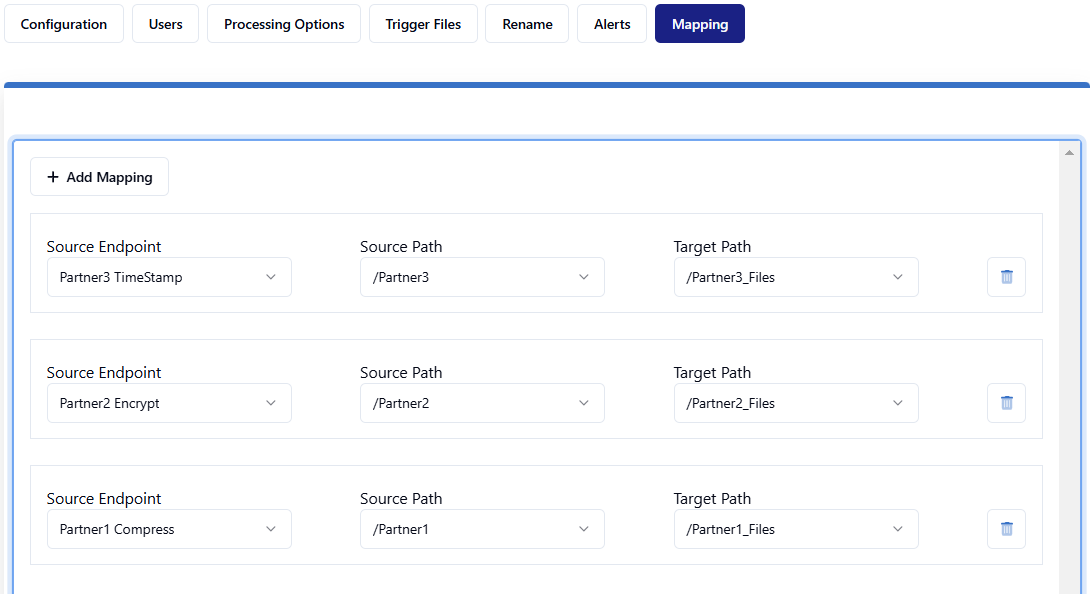Open the /Partner2_Files target path dropdown
Screen dimensions: 1090x594
click(x=796, y=403)
